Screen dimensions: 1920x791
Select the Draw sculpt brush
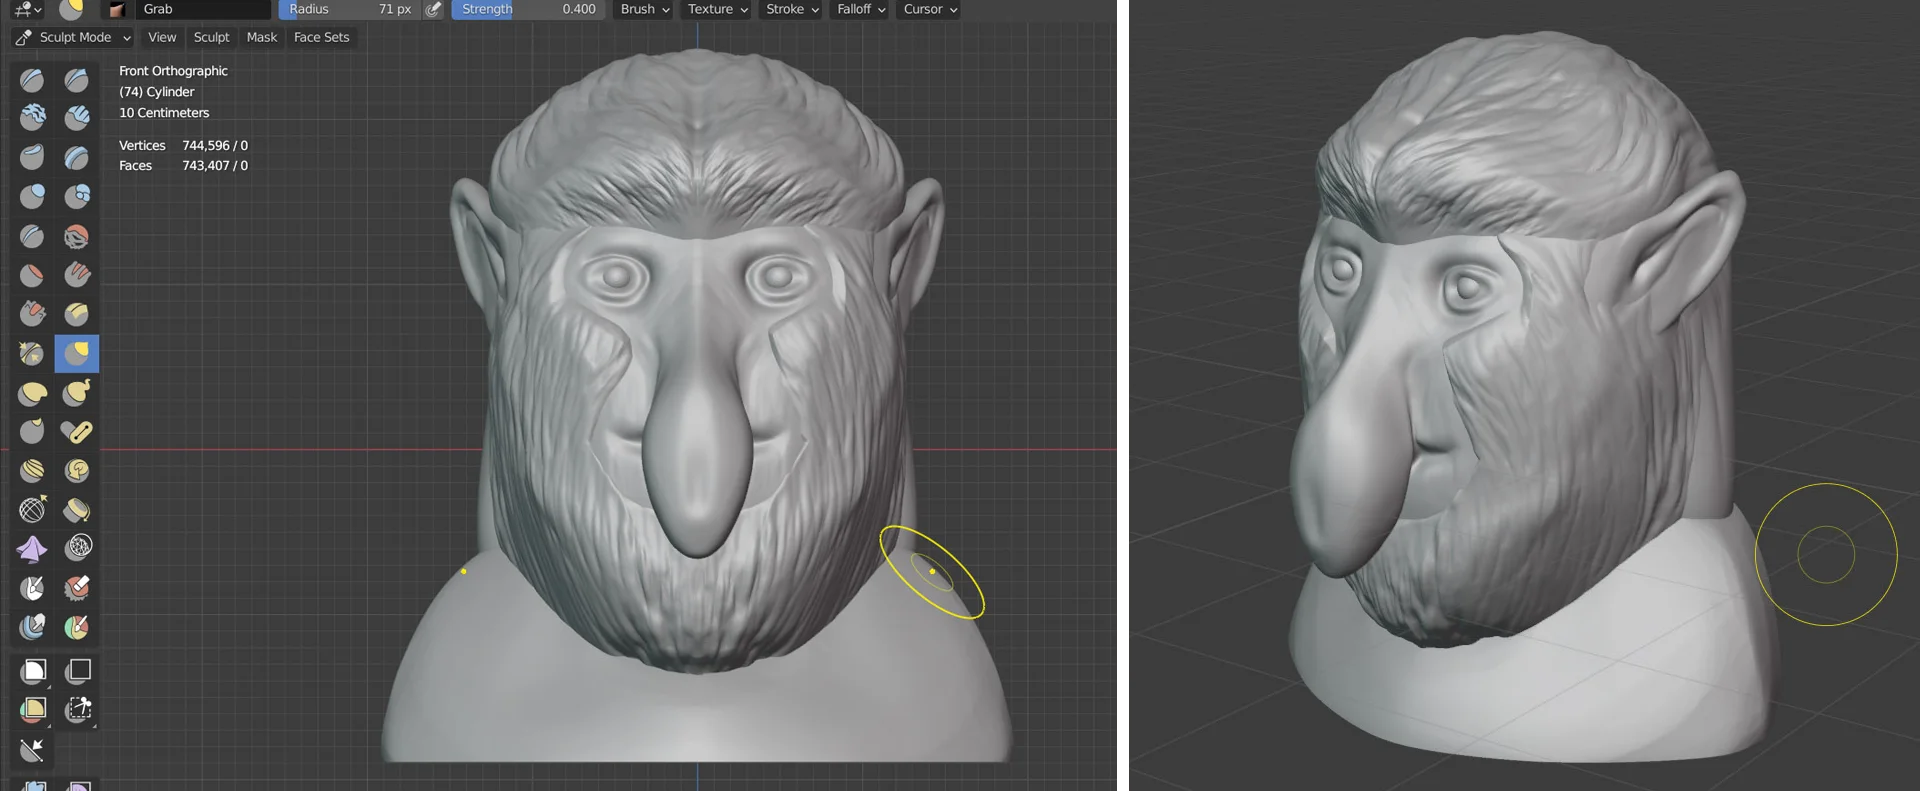click(32, 80)
